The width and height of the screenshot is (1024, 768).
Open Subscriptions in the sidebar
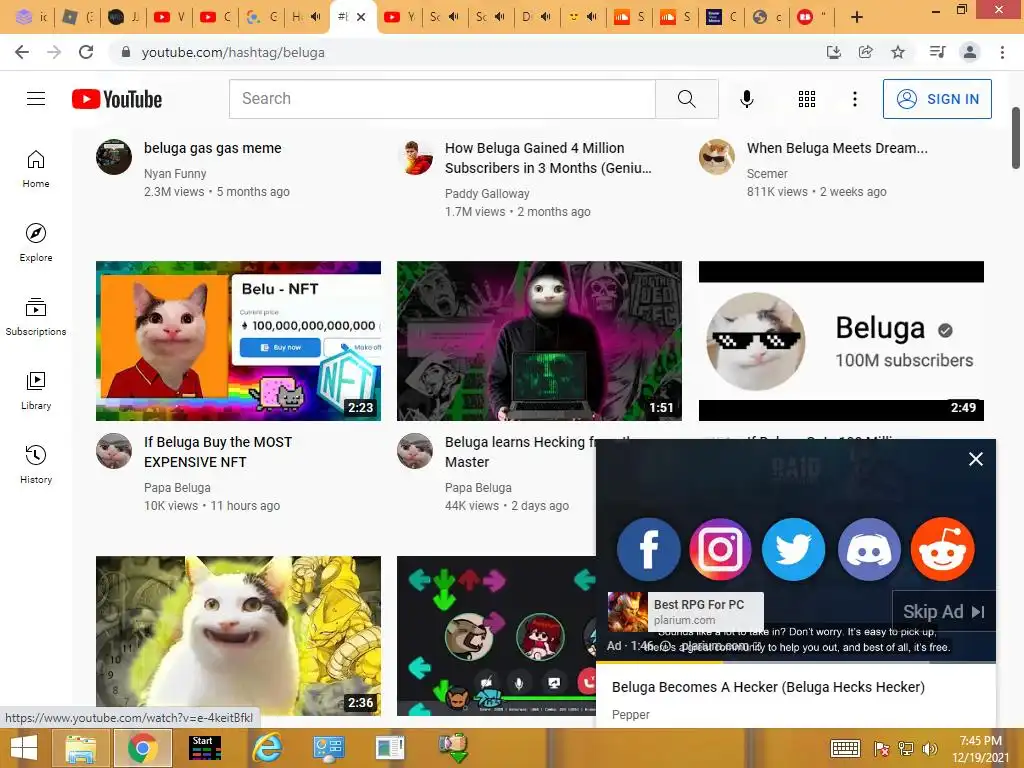point(36,316)
